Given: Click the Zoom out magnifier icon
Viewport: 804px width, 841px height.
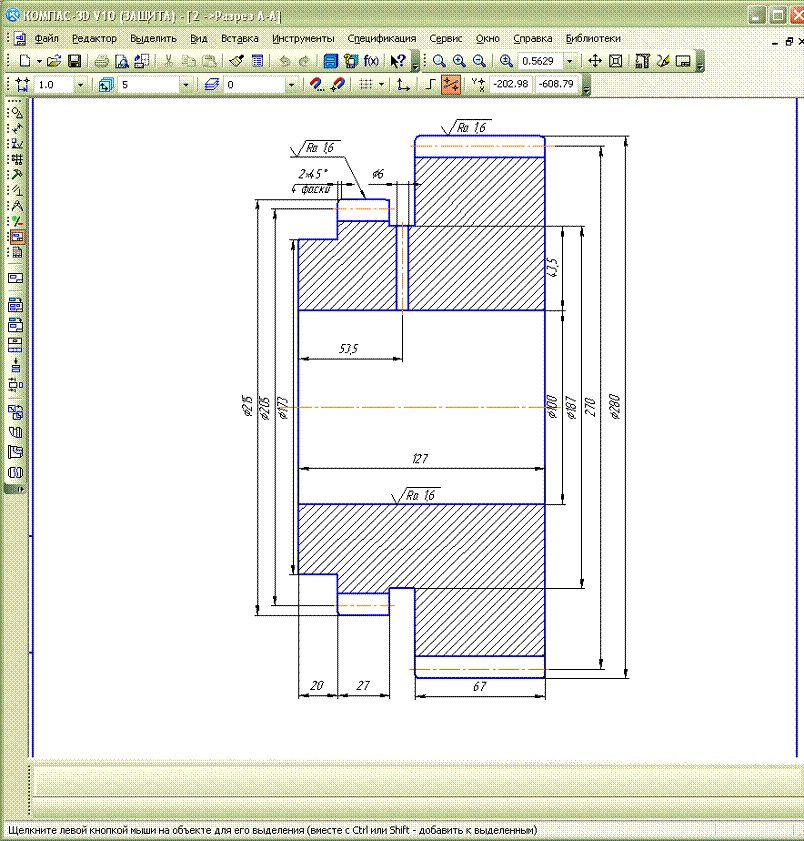Looking at the screenshot, I should pyautogui.click(x=479, y=61).
